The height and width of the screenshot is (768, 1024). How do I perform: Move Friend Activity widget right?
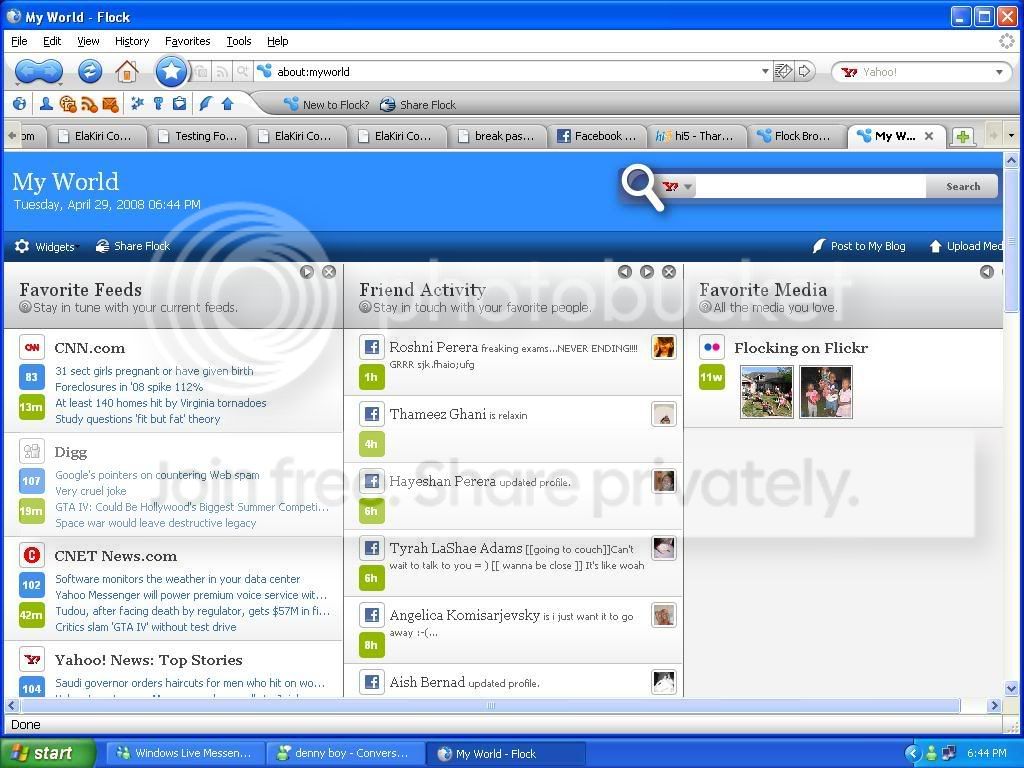click(x=647, y=272)
